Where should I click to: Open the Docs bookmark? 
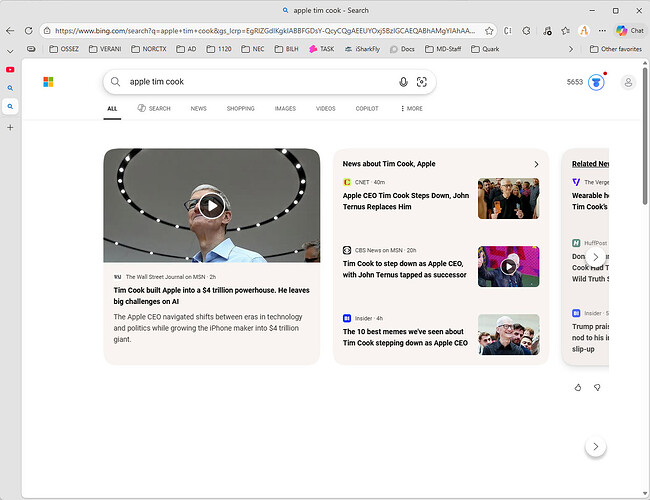402,49
